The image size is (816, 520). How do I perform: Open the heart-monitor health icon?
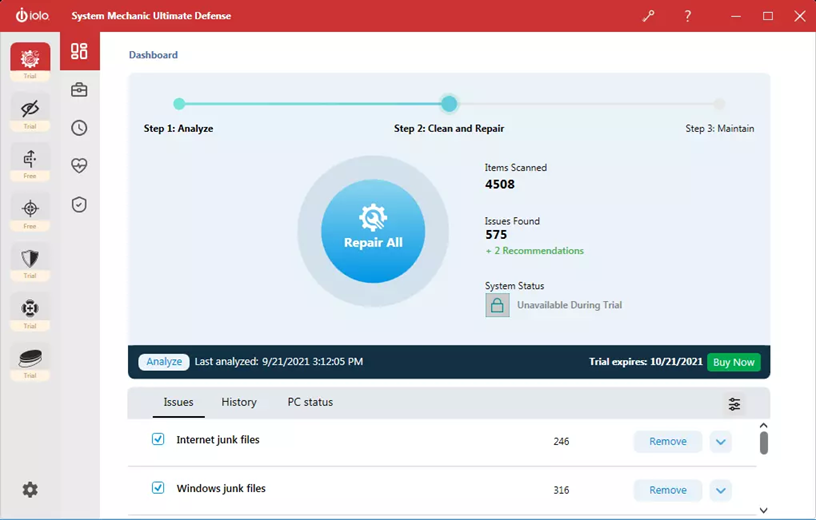[79, 166]
